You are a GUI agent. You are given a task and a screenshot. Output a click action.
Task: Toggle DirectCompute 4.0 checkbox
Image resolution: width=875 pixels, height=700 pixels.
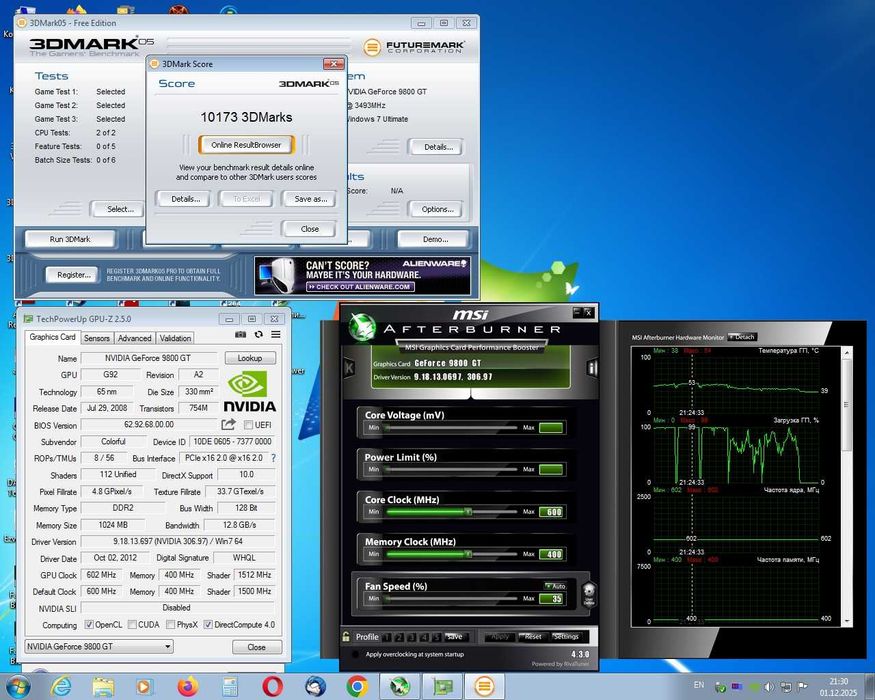pyautogui.click(x=208, y=625)
